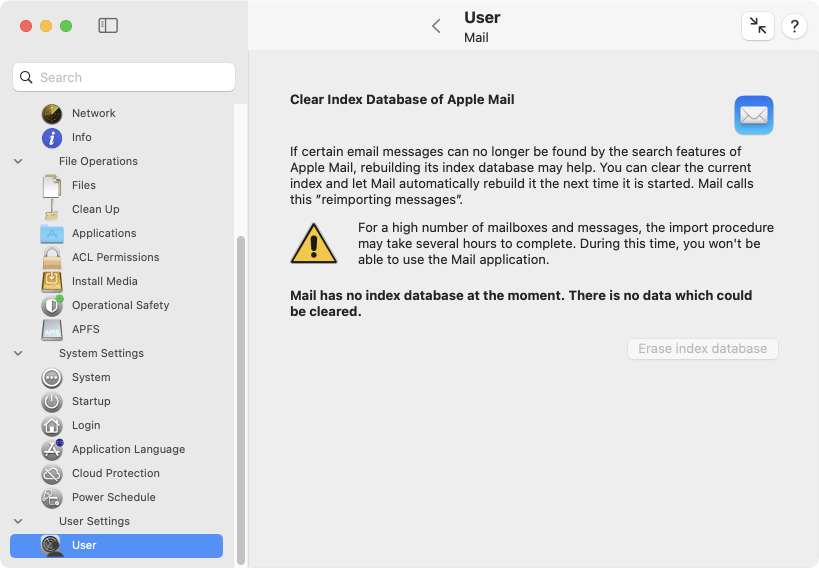Select the User row label

[84, 546]
